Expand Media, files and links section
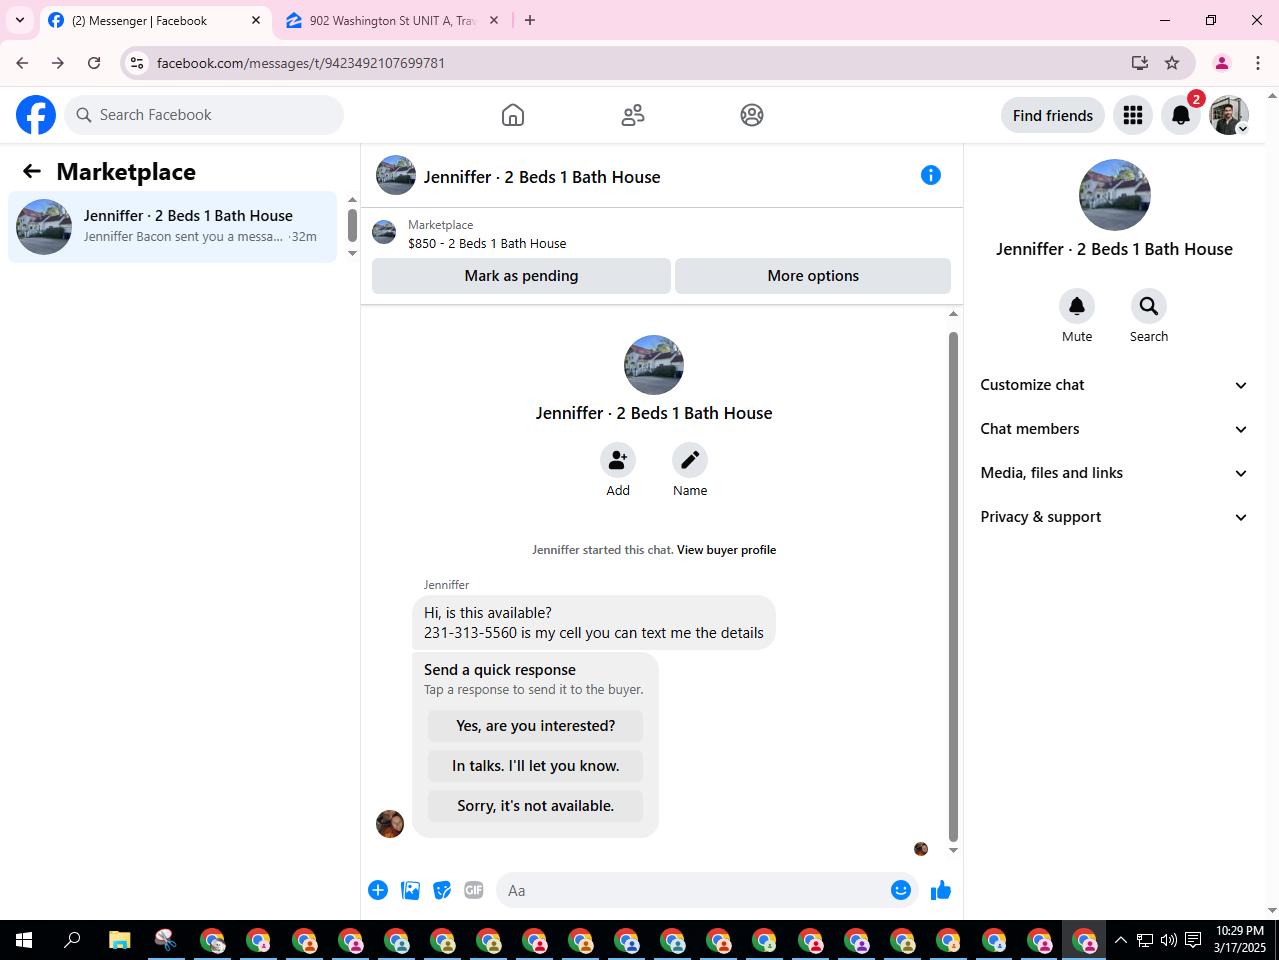The height and width of the screenshot is (960, 1279). click(x=1114, y=473)
